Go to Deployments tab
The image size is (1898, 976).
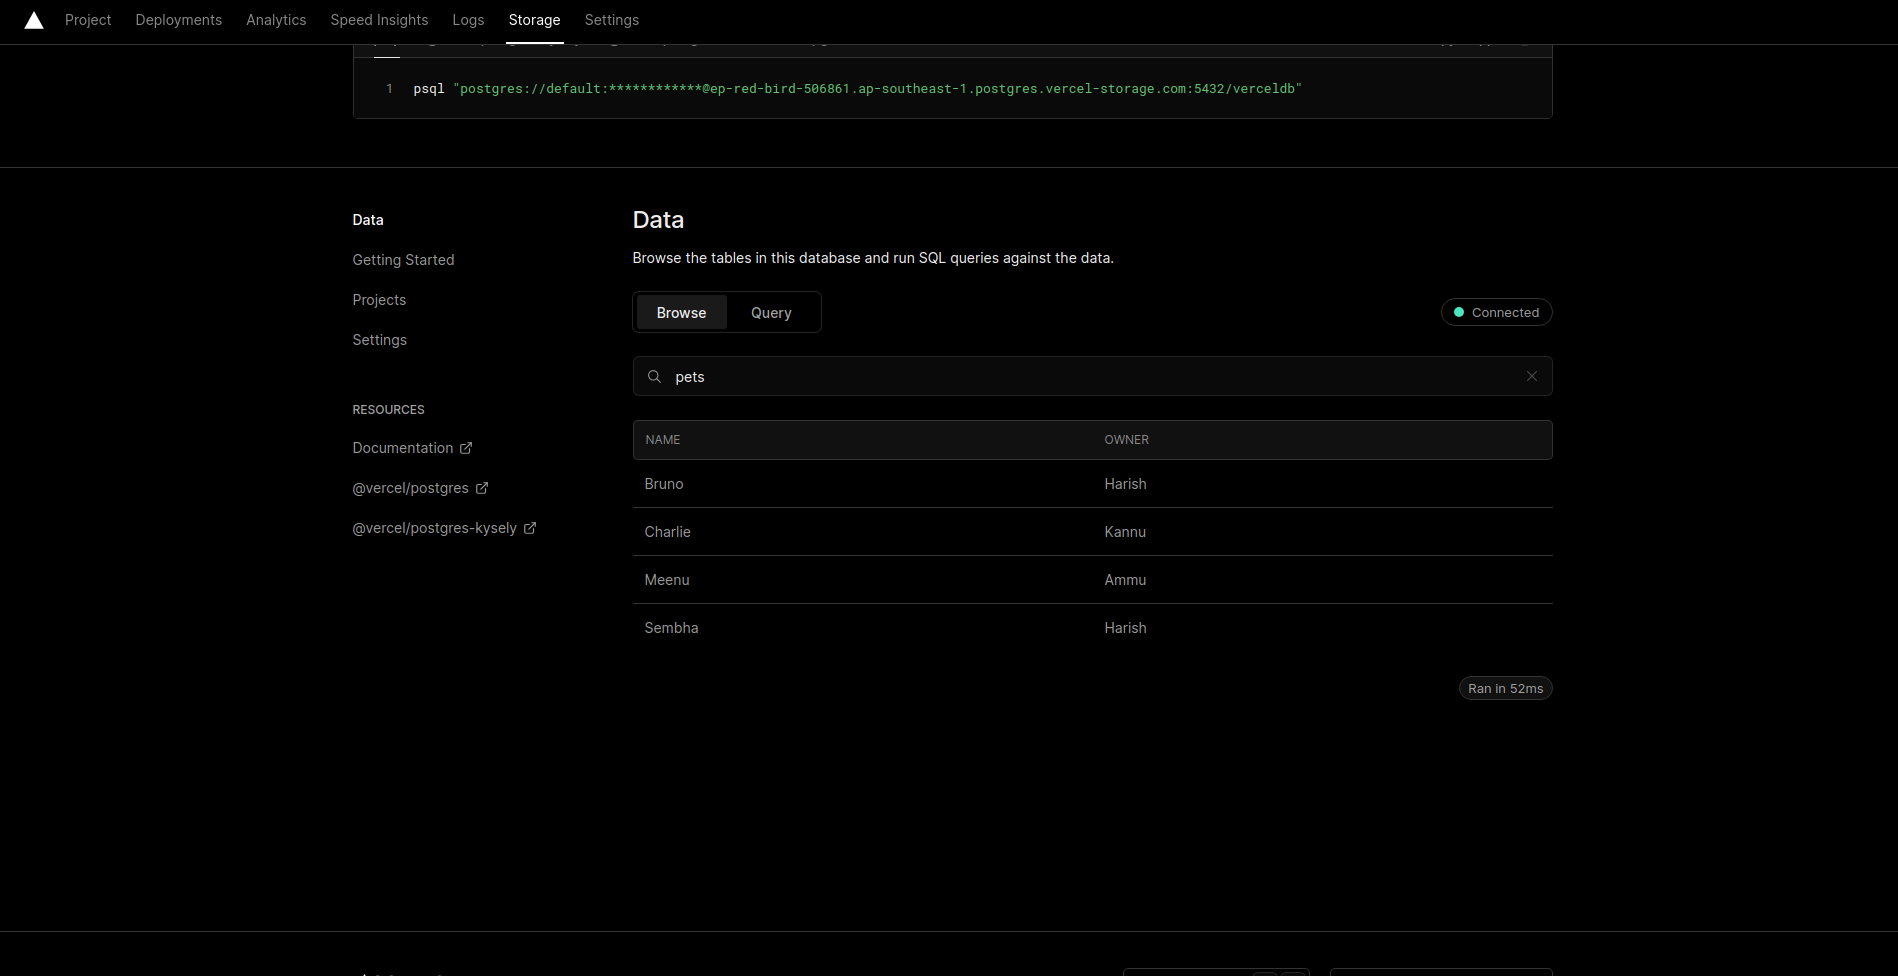click(179, 20)
